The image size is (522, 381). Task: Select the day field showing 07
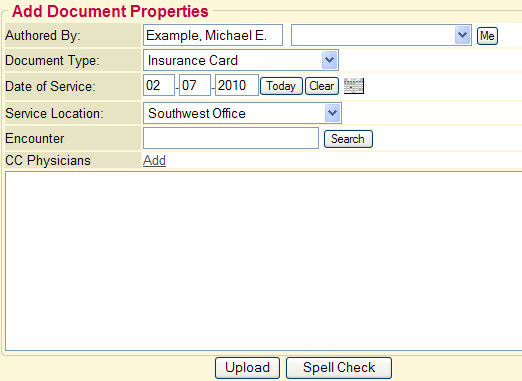point(195,85)
